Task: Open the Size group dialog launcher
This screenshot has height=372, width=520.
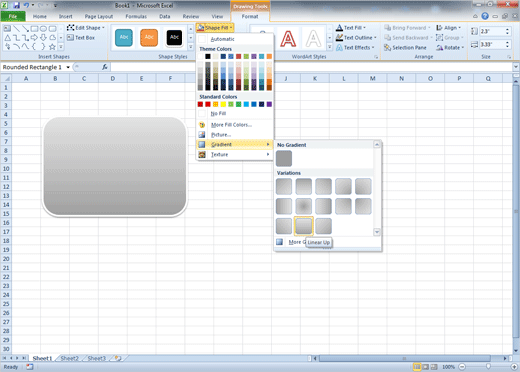Action: click(509, 57)
